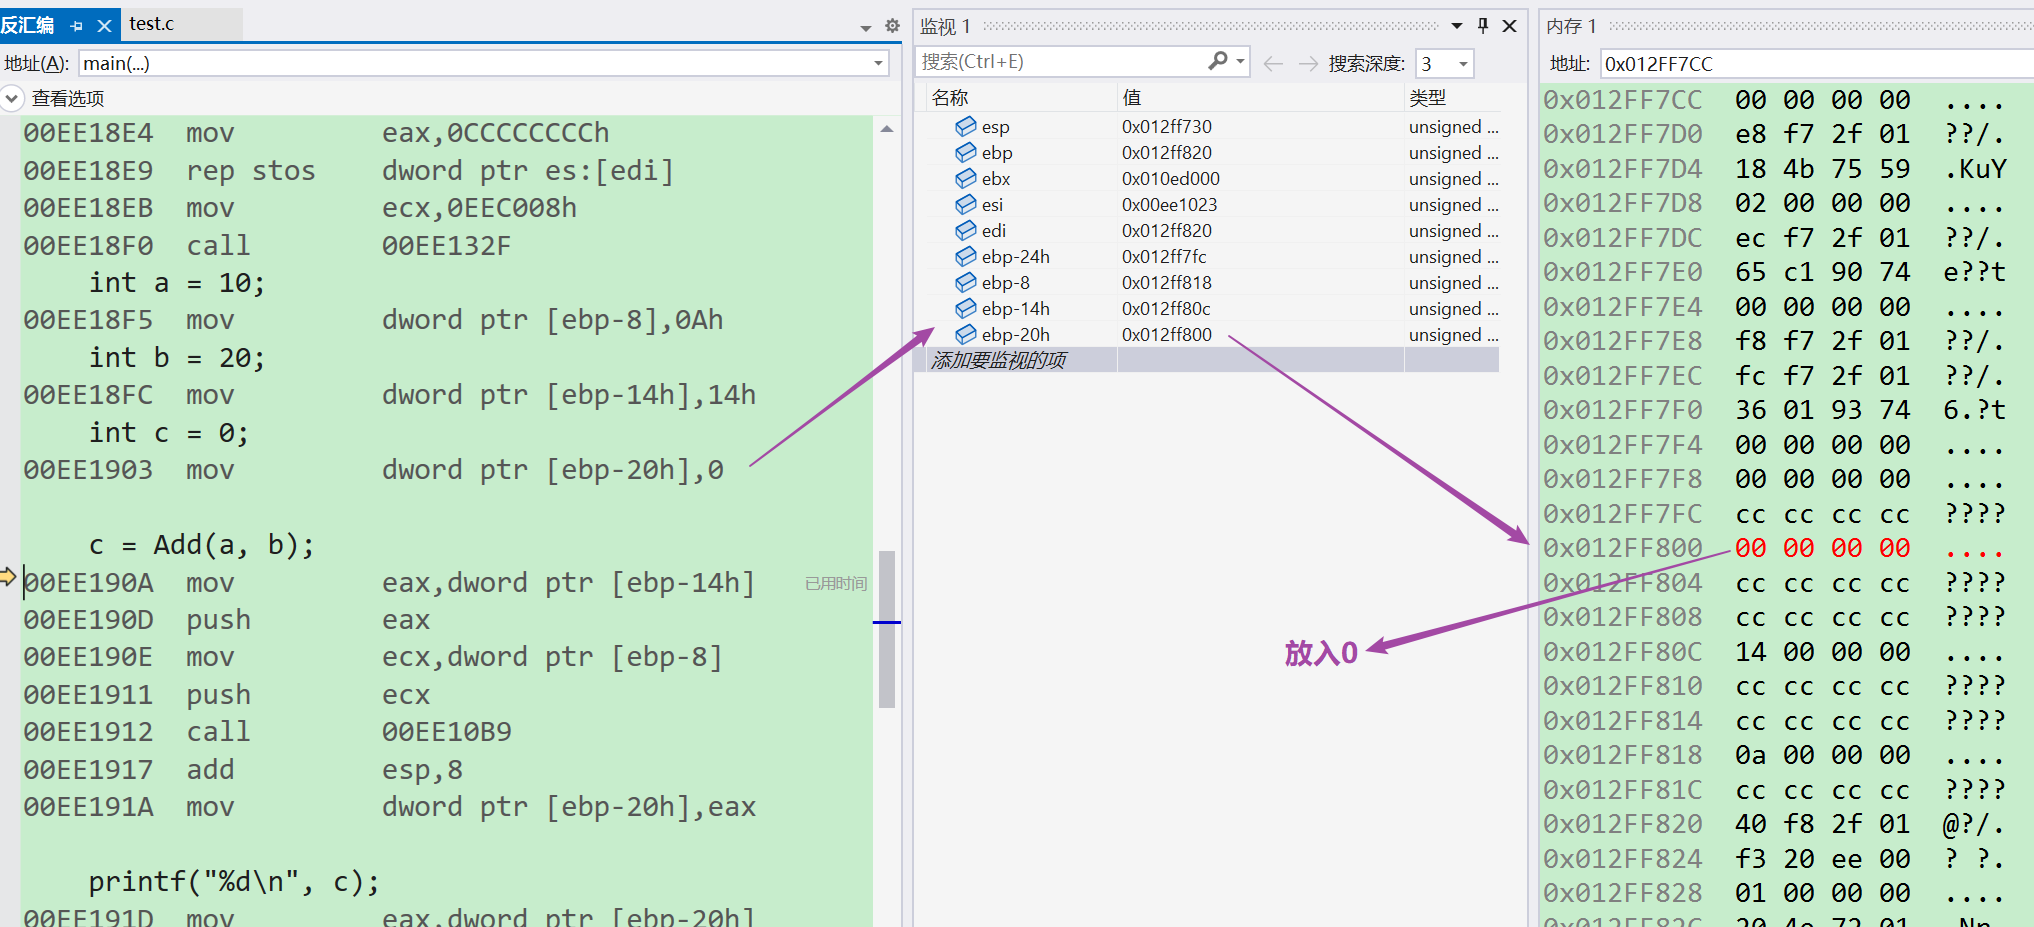Click the ebx value 0x010ed000
The width and height of the screenshot is (2034, 927).
1170,179
